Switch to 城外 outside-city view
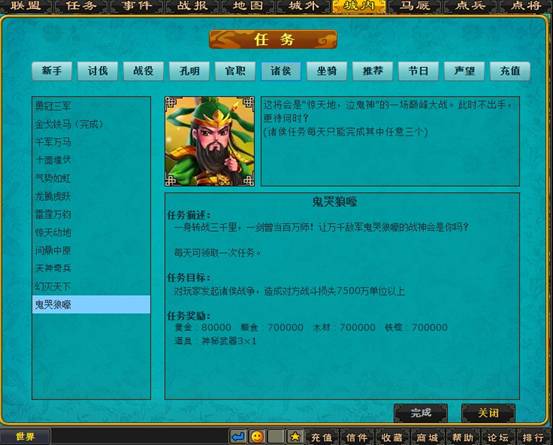 pos(303,6)
